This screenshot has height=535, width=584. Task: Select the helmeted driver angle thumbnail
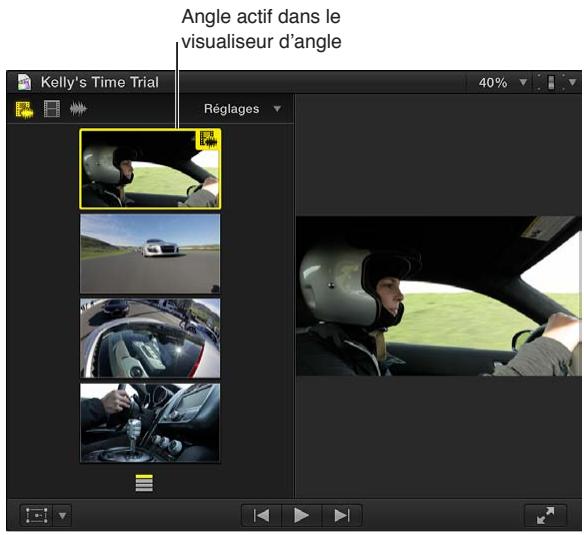pyautogui.click(x=150, y=169)
